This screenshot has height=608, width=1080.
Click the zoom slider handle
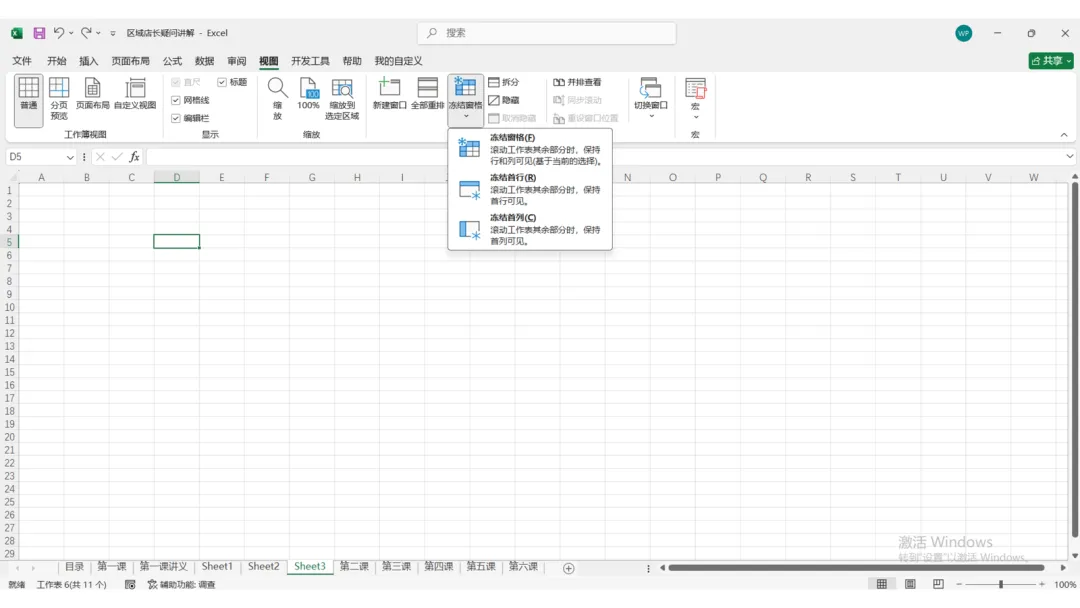(1001, 585)
